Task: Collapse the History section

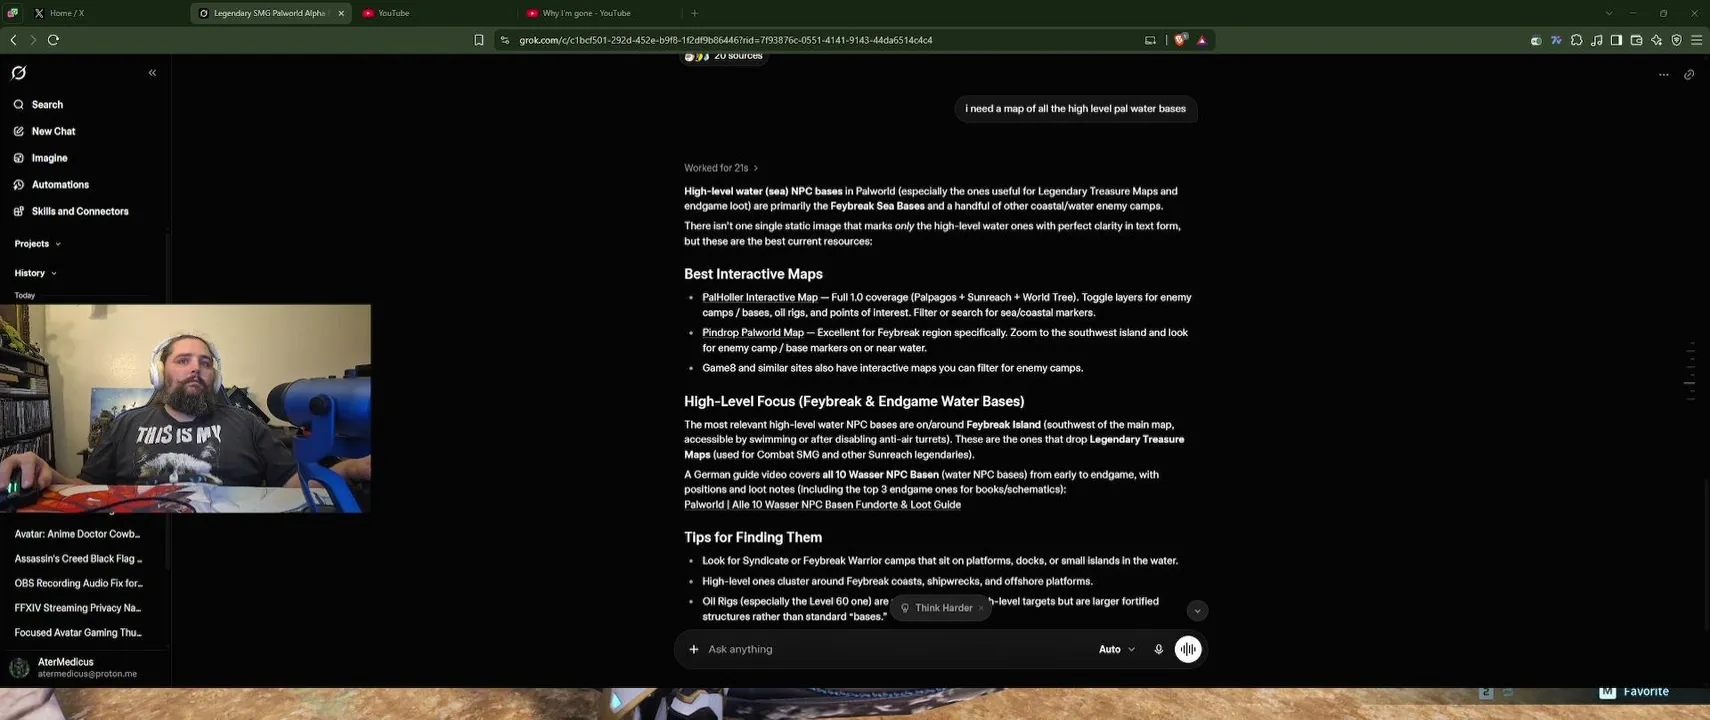Action: [x=35, y=273]
